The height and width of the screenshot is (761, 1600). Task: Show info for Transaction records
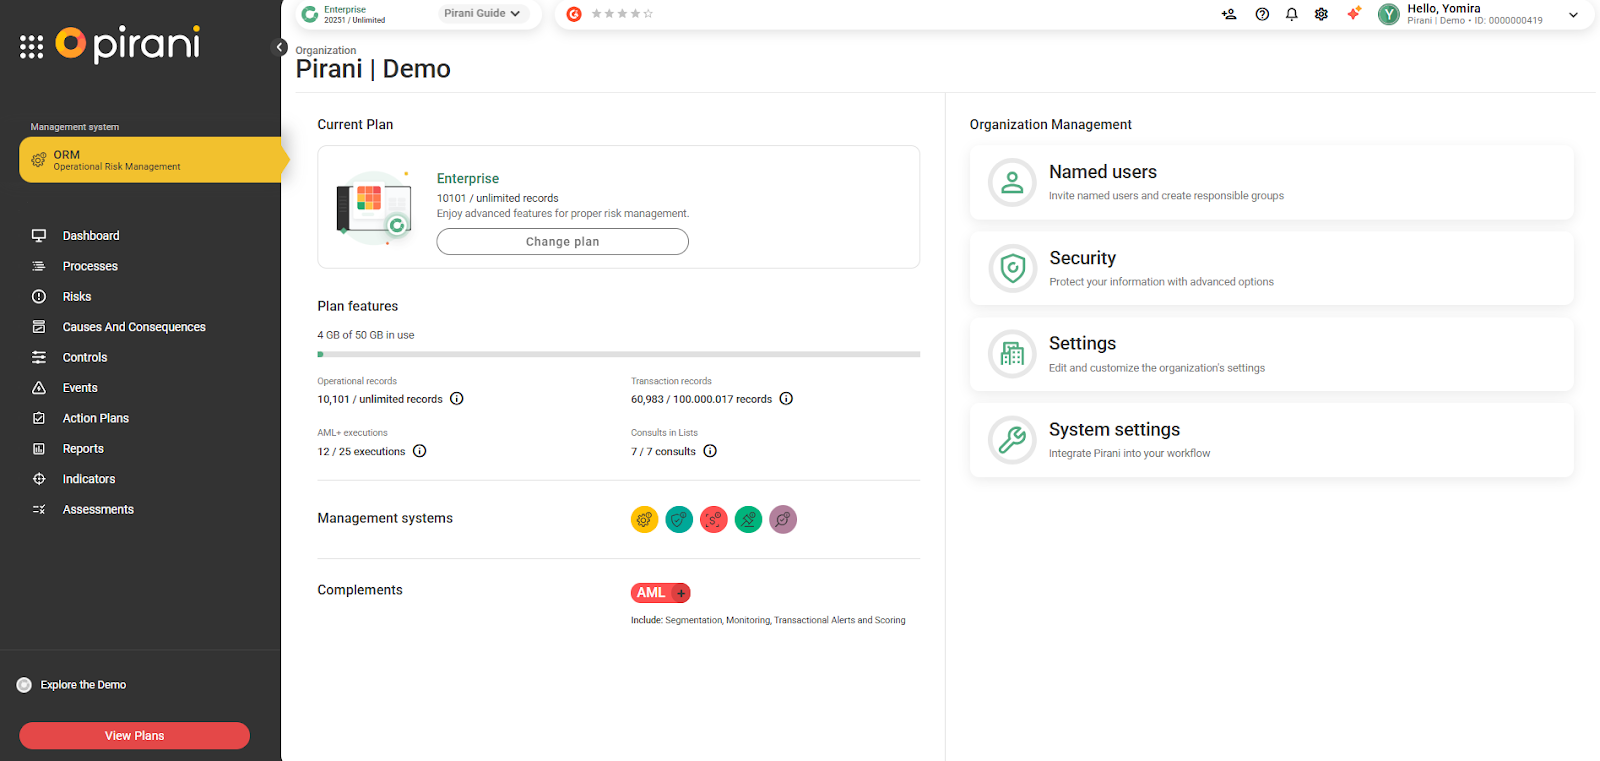pos(786,399)
